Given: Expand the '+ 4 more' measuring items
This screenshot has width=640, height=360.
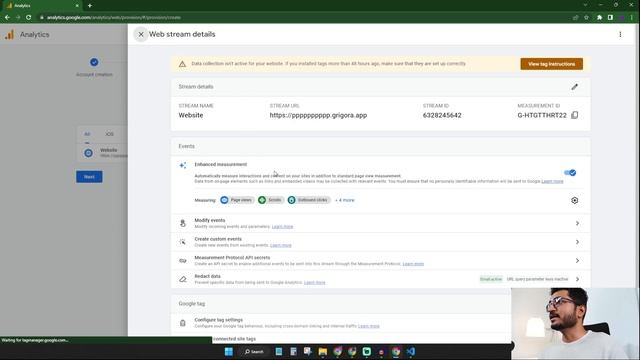Looking at the screenshot, I should pos(344,200).
